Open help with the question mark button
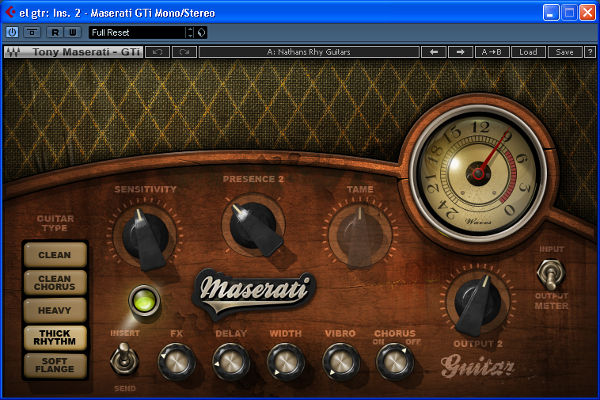600x400 pixels. (x=590, y=52)
